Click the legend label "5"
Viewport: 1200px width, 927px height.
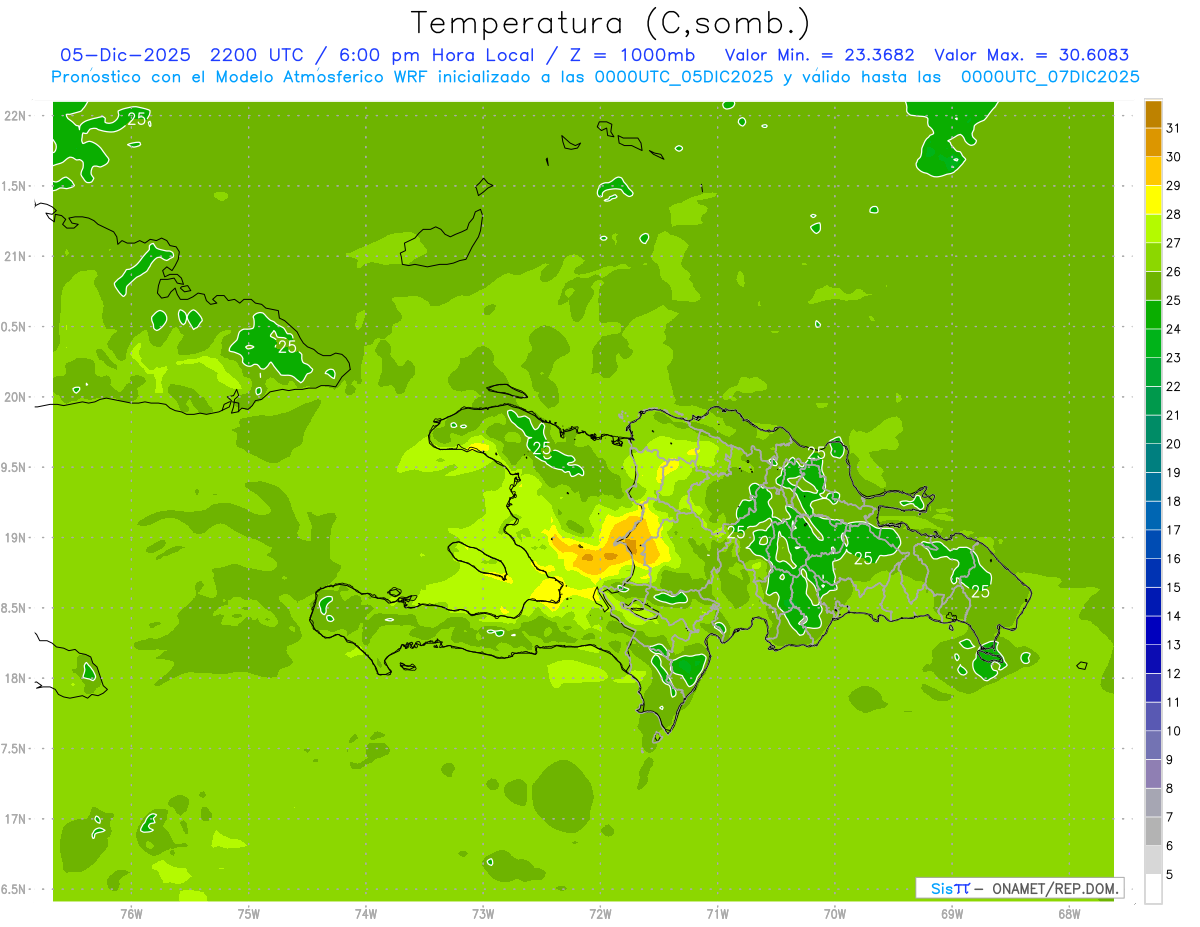pyautogui.click(x=1170, y=874)
